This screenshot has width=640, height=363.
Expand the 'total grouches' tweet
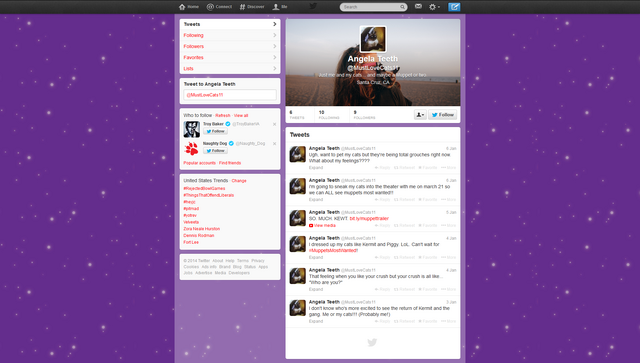[x=316, y=167]
